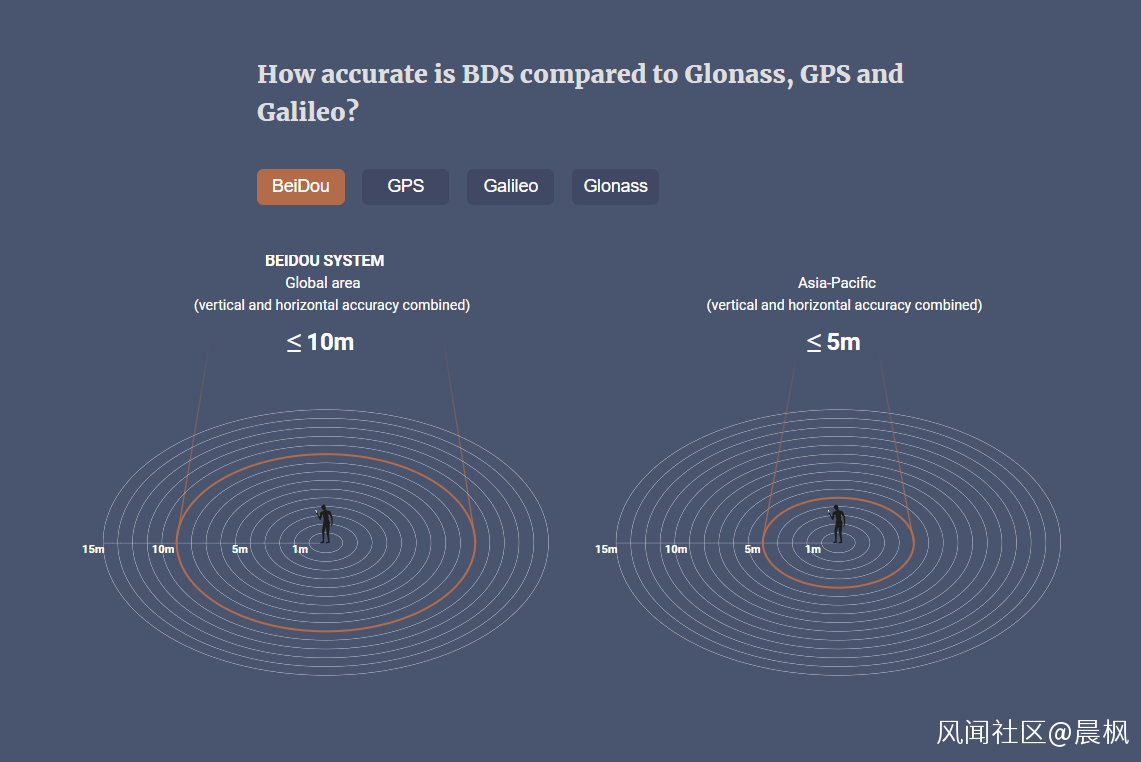
Task: Open the Galileo tab
Action: click(510, 186)
